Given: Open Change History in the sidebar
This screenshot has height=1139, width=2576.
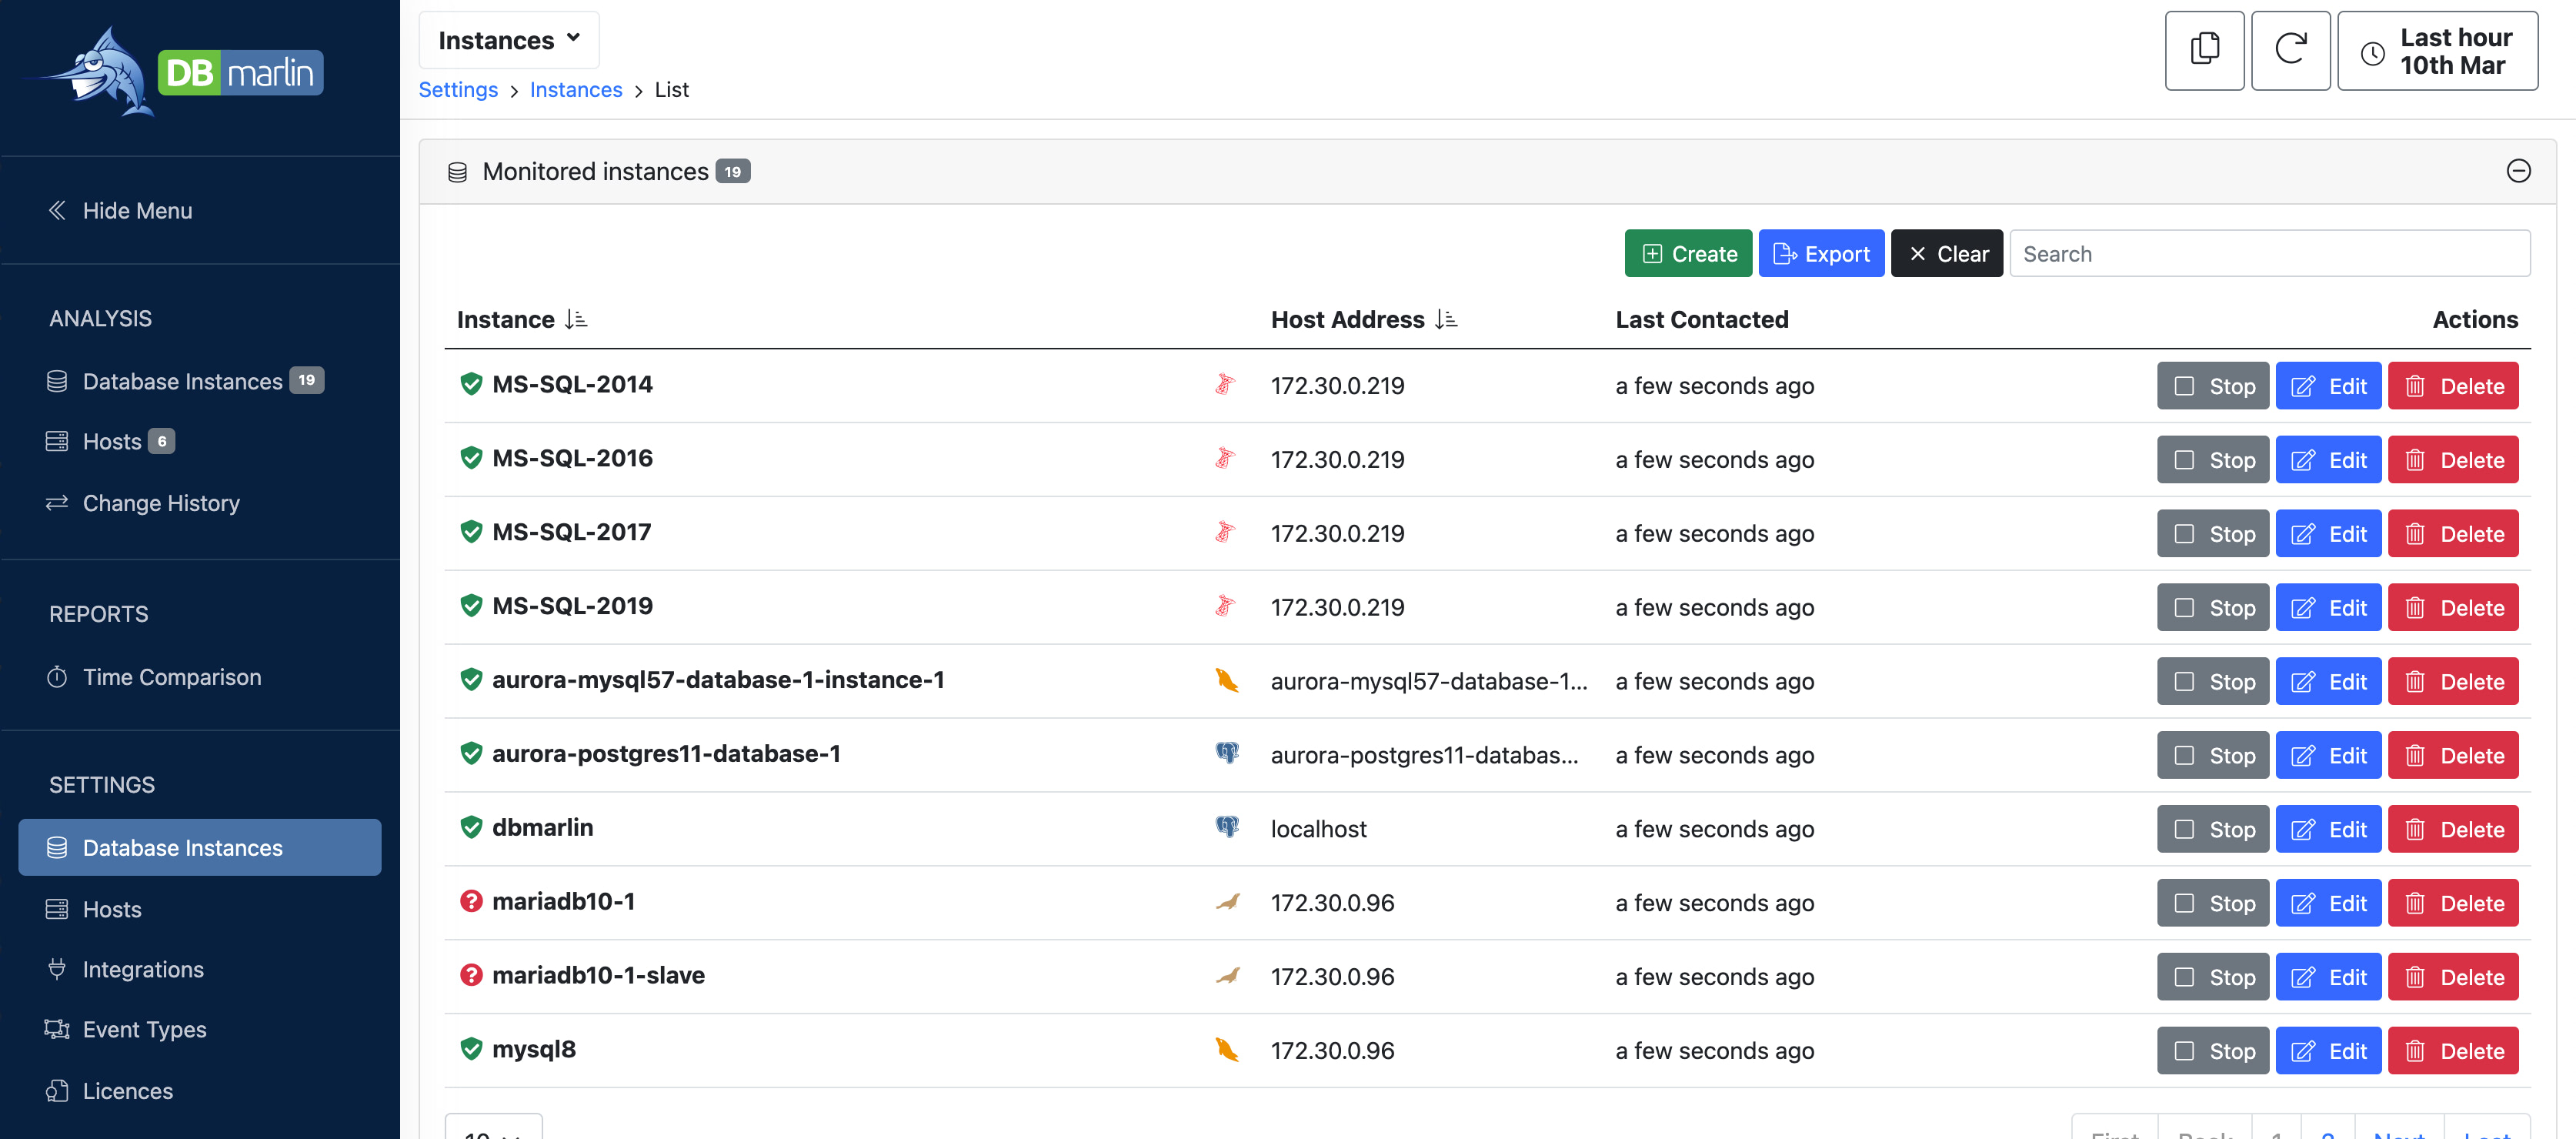Looking at the screenshot, I should pyautogui.click(x=161, y=503).
